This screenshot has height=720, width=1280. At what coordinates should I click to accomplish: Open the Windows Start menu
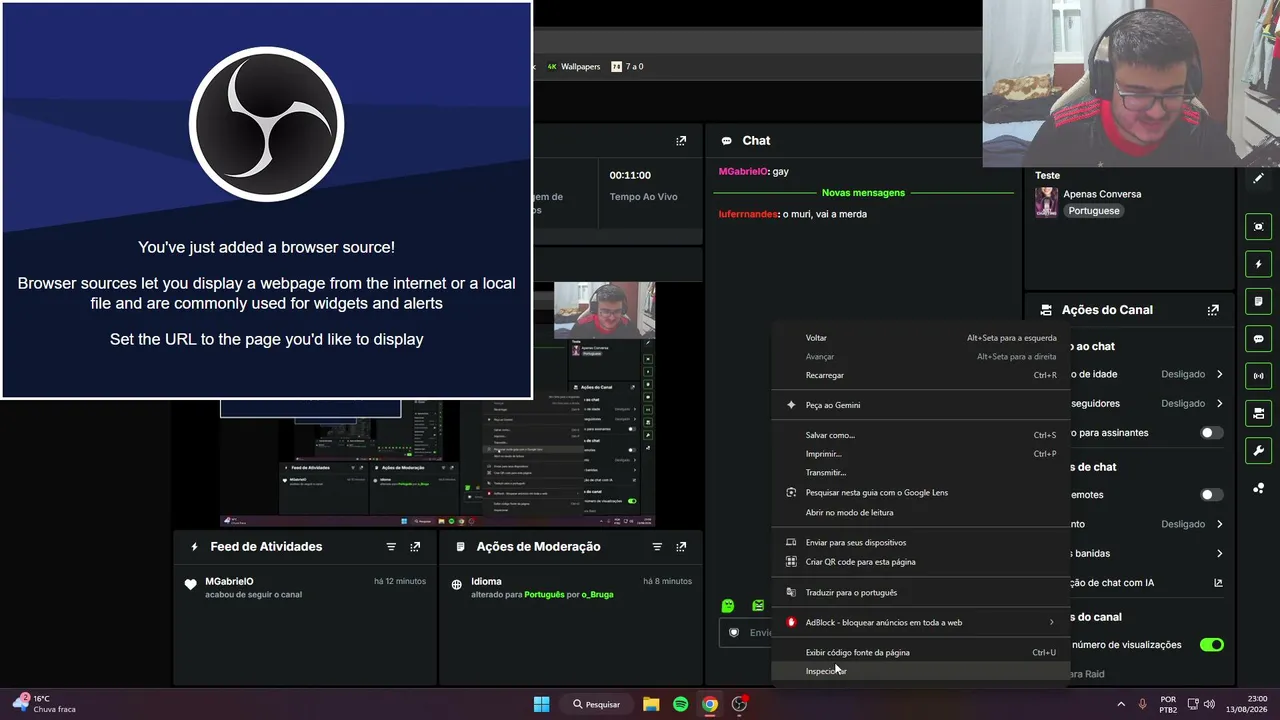[x=541, y=704]
